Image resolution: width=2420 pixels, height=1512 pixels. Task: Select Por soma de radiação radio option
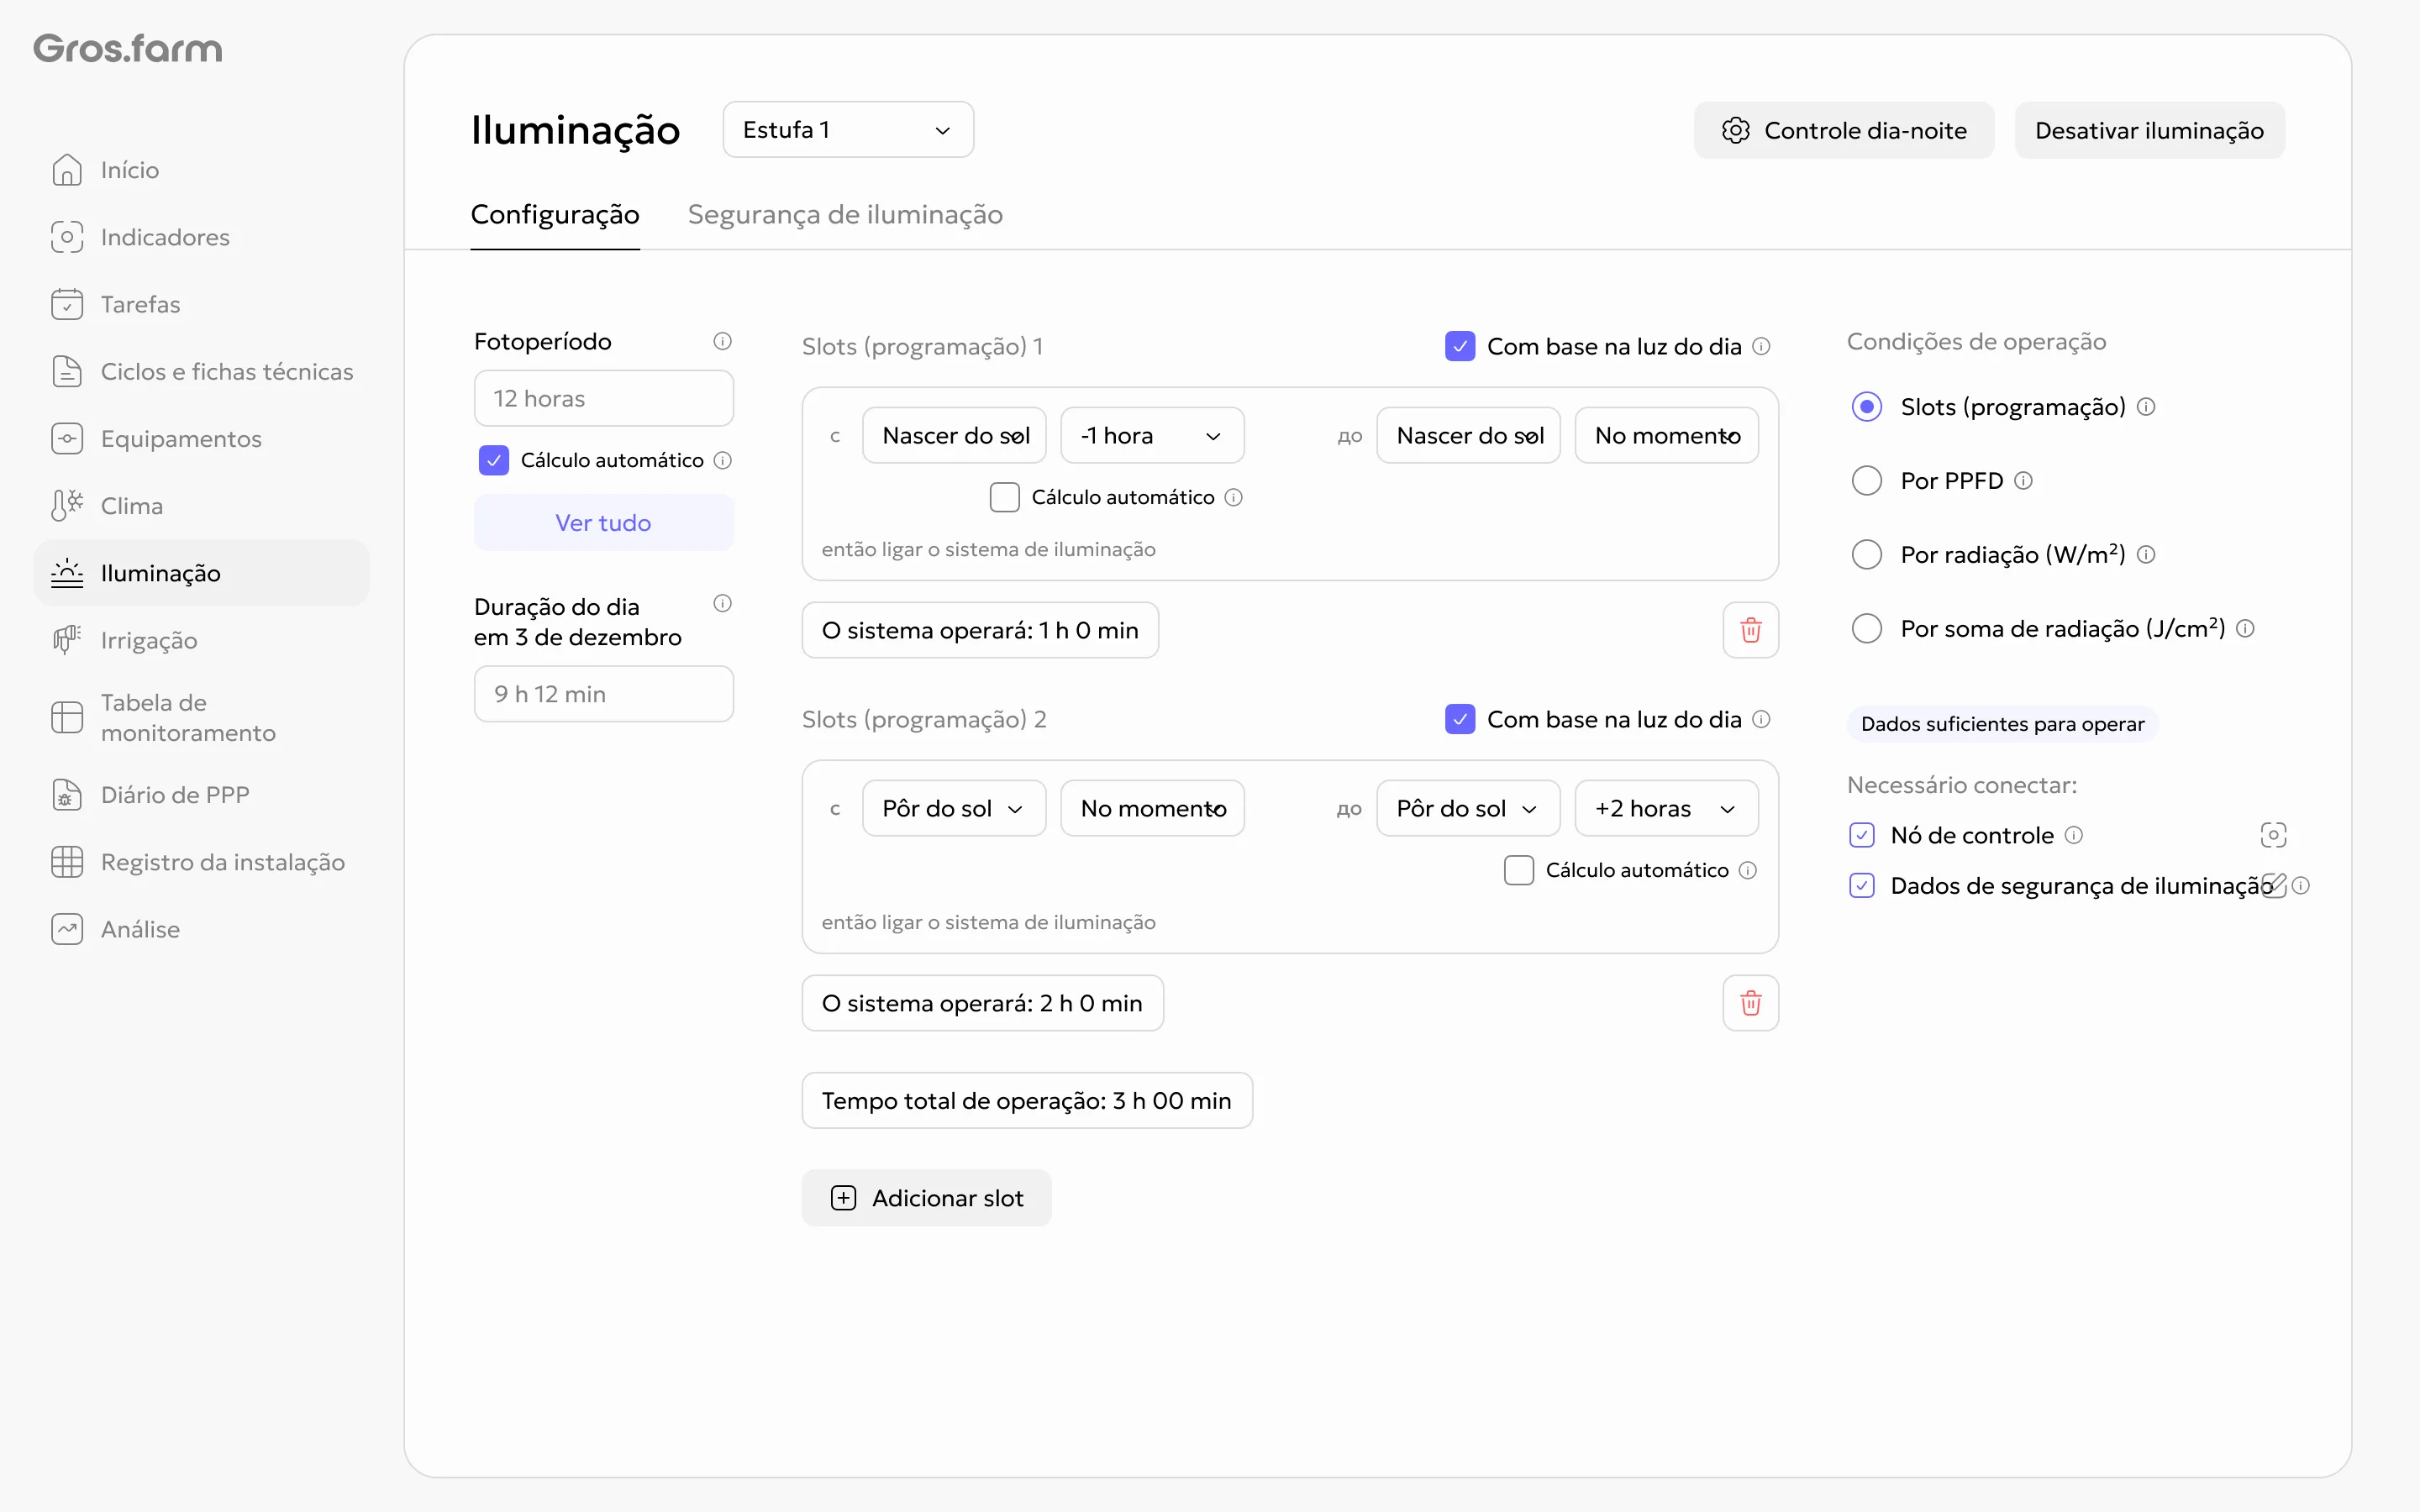tap(1867, 629)
